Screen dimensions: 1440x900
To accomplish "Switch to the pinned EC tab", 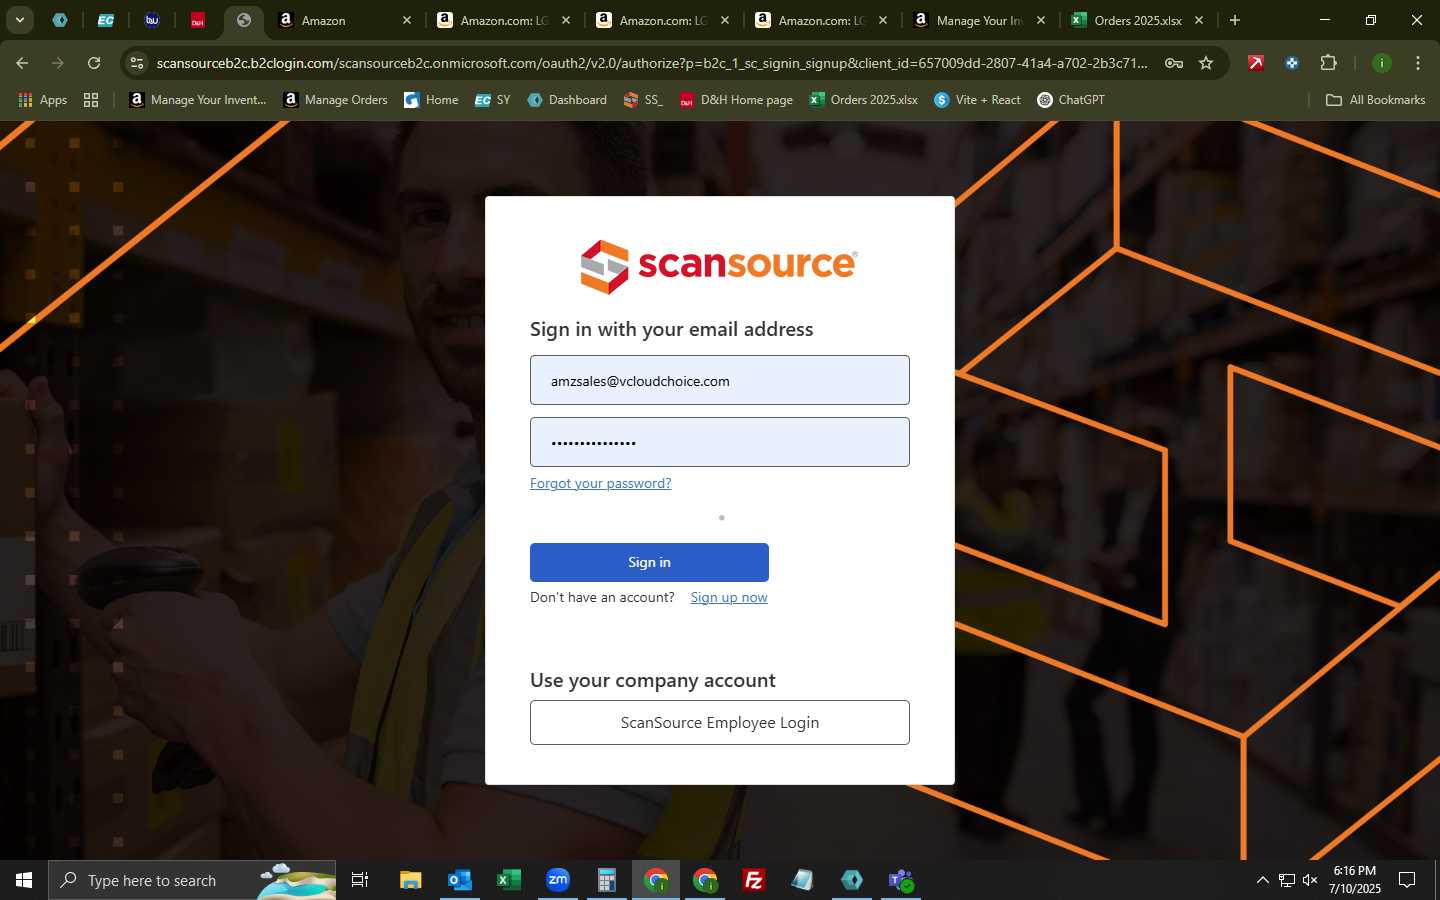I will (106, 20).
